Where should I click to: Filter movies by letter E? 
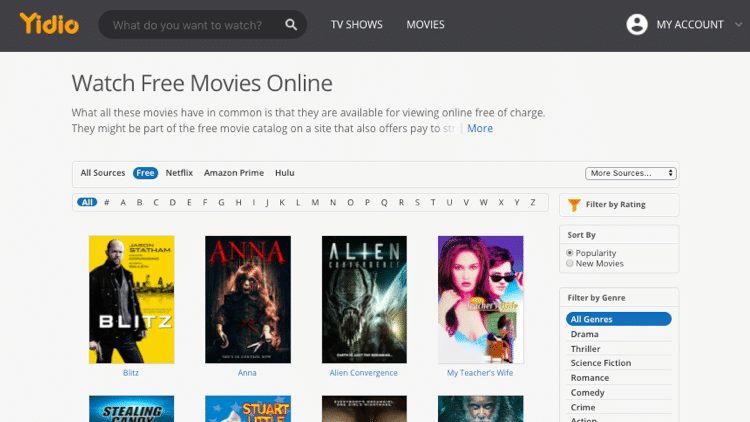pyautogui.click(x=189, y=202)
